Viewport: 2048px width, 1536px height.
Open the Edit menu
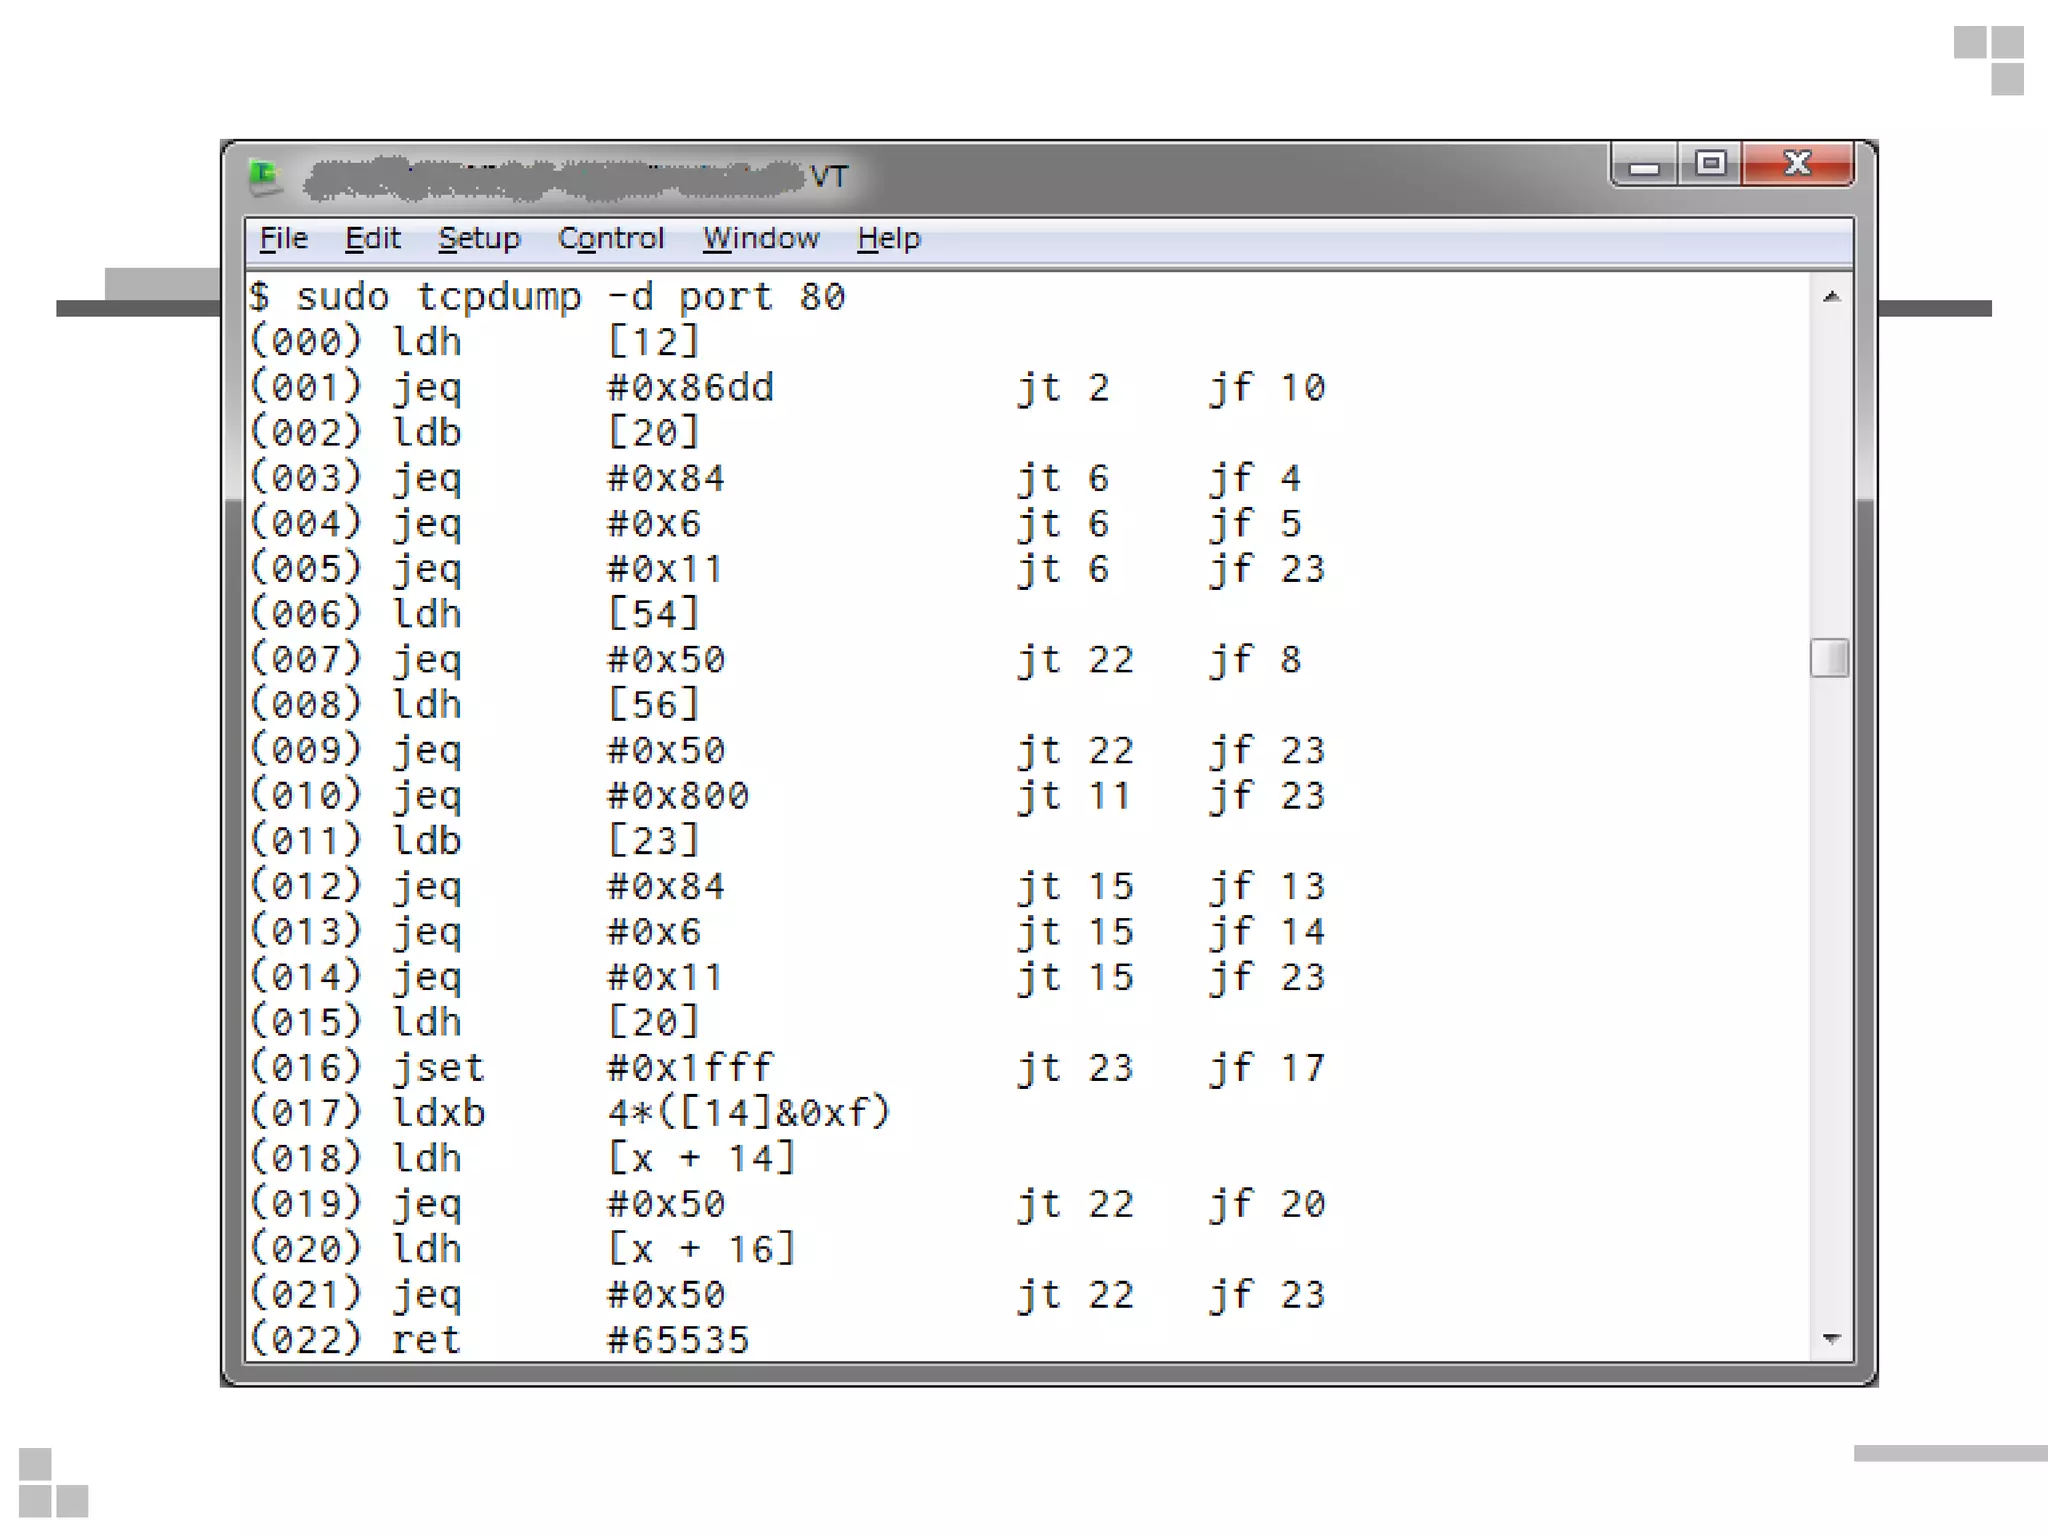click(372, 239)
